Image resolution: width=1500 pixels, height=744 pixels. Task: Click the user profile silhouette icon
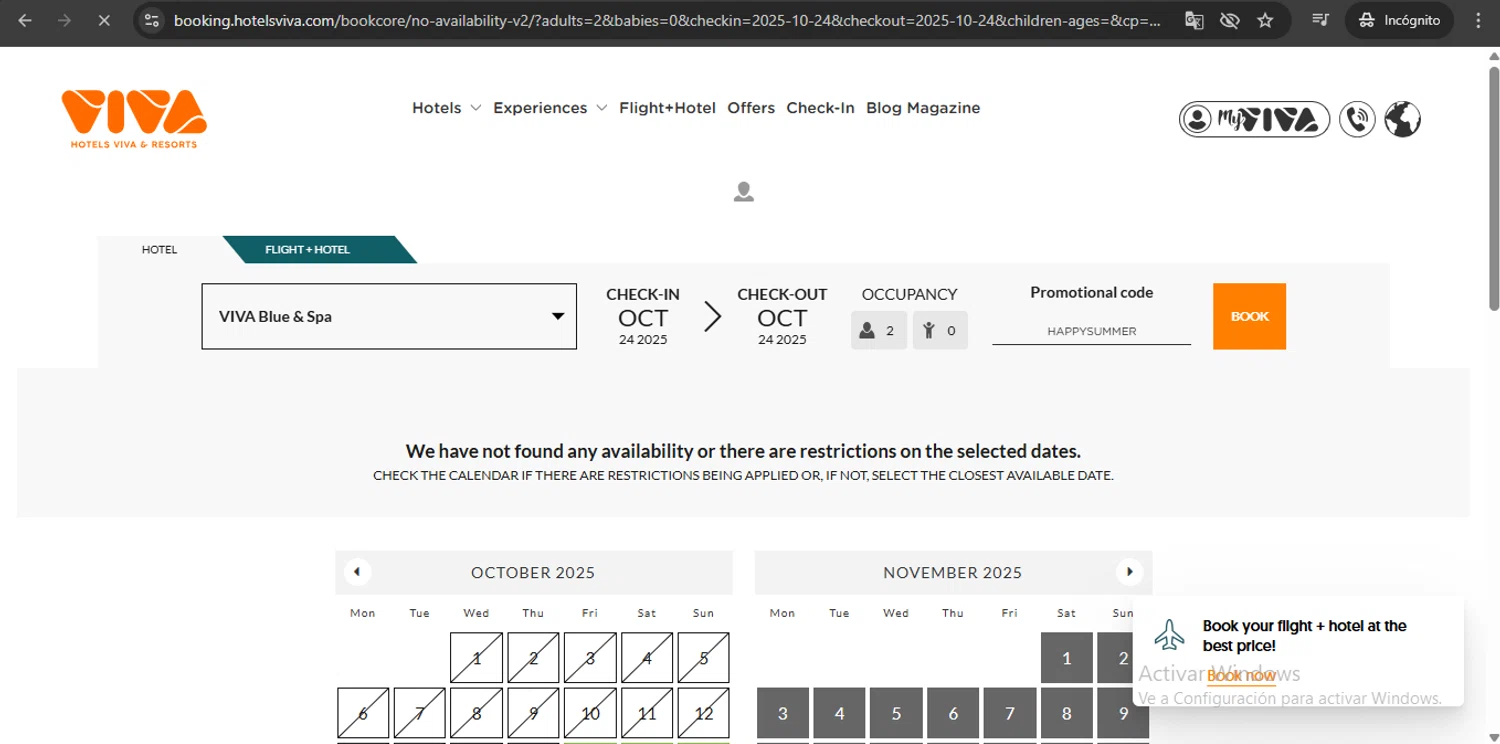tap(743, 191)
